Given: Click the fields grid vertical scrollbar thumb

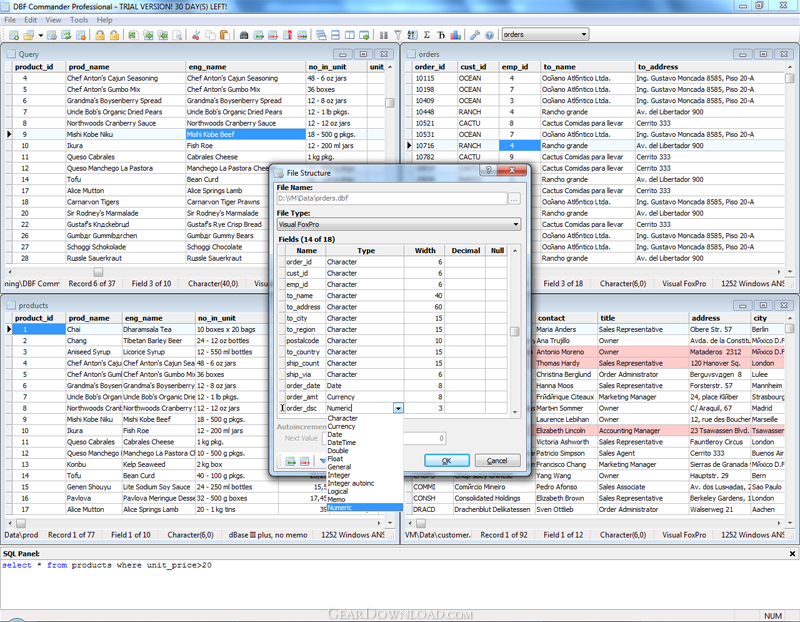Looking at the screenshot, I should 515,331.
